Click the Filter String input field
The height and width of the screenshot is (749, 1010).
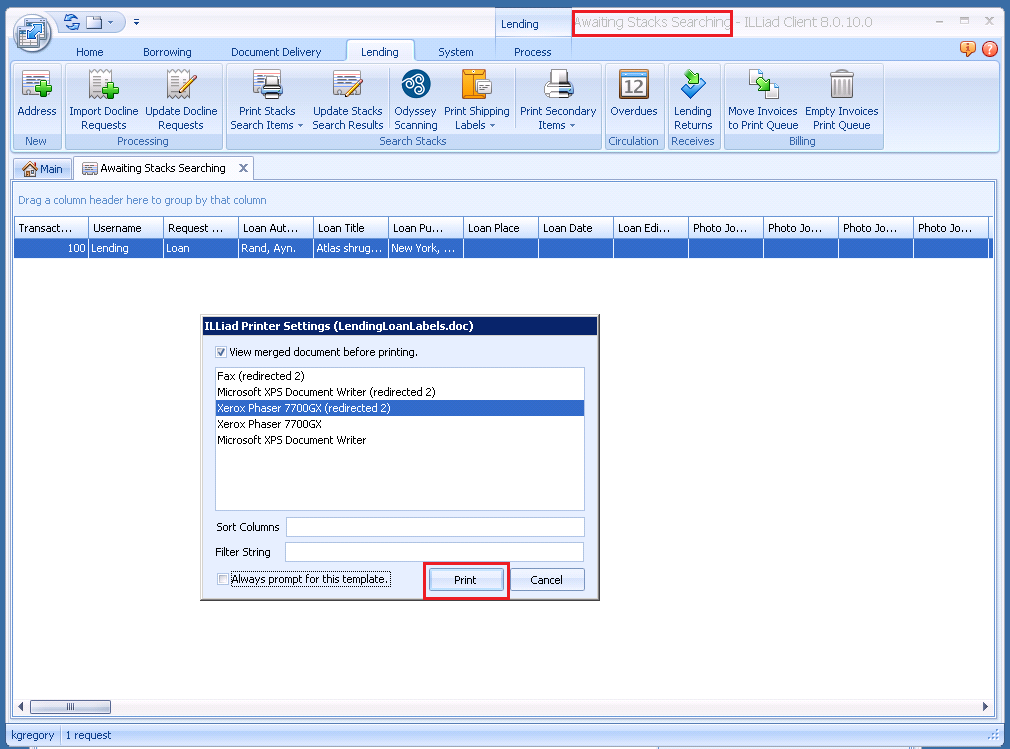point(434,552)
